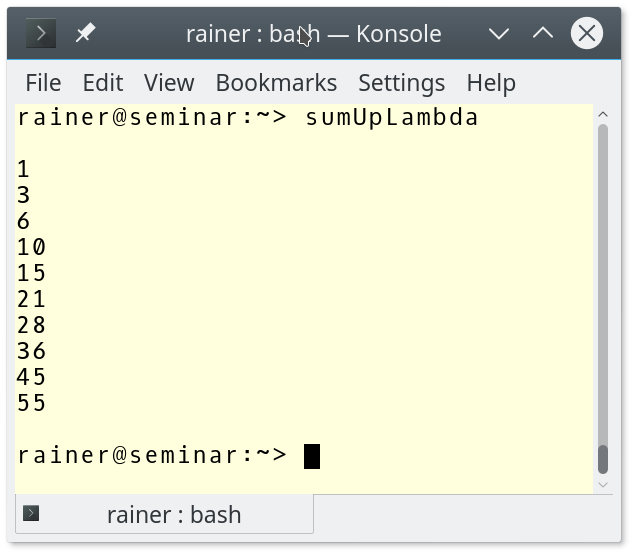Open the Edit menu
The image size is (634, 555).
[x=102, y=83]
